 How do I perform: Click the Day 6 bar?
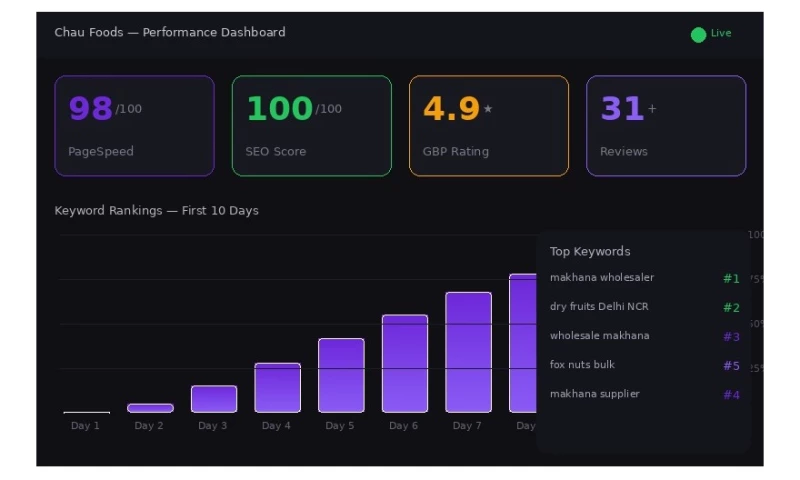[x=405, y=363]
